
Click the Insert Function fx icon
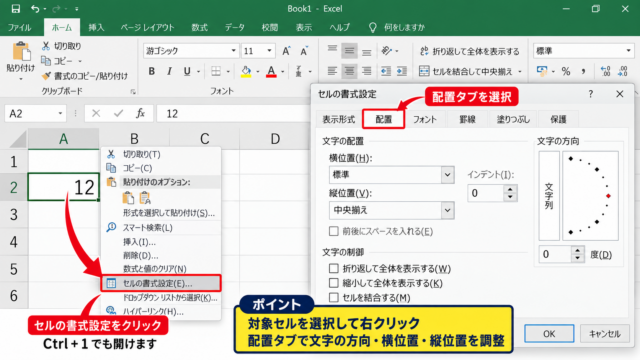pos(140,113)
